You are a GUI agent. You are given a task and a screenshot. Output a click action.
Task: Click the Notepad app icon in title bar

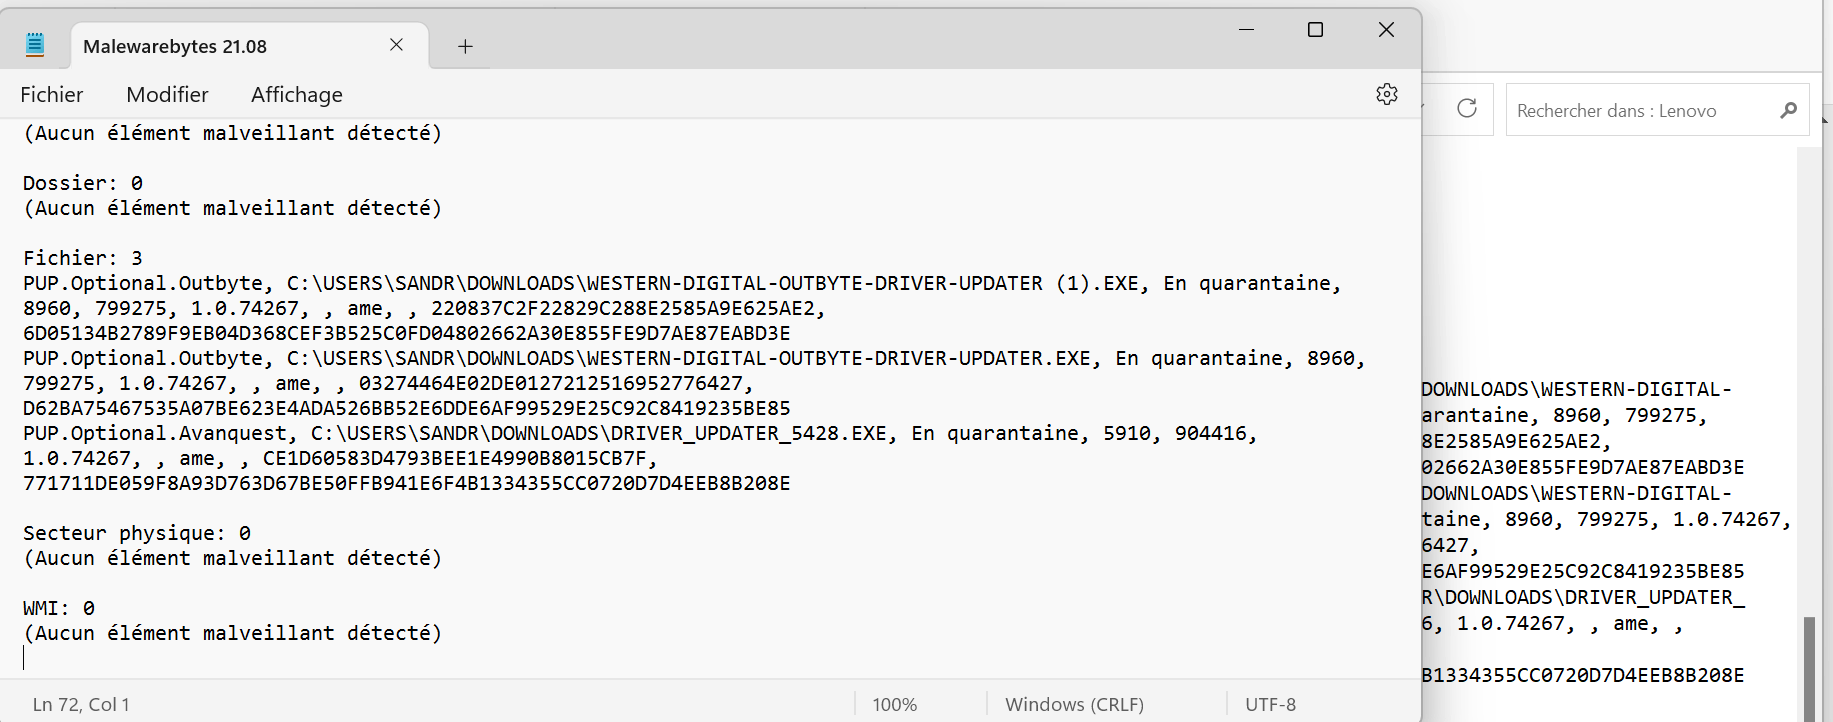click(35, 45)
